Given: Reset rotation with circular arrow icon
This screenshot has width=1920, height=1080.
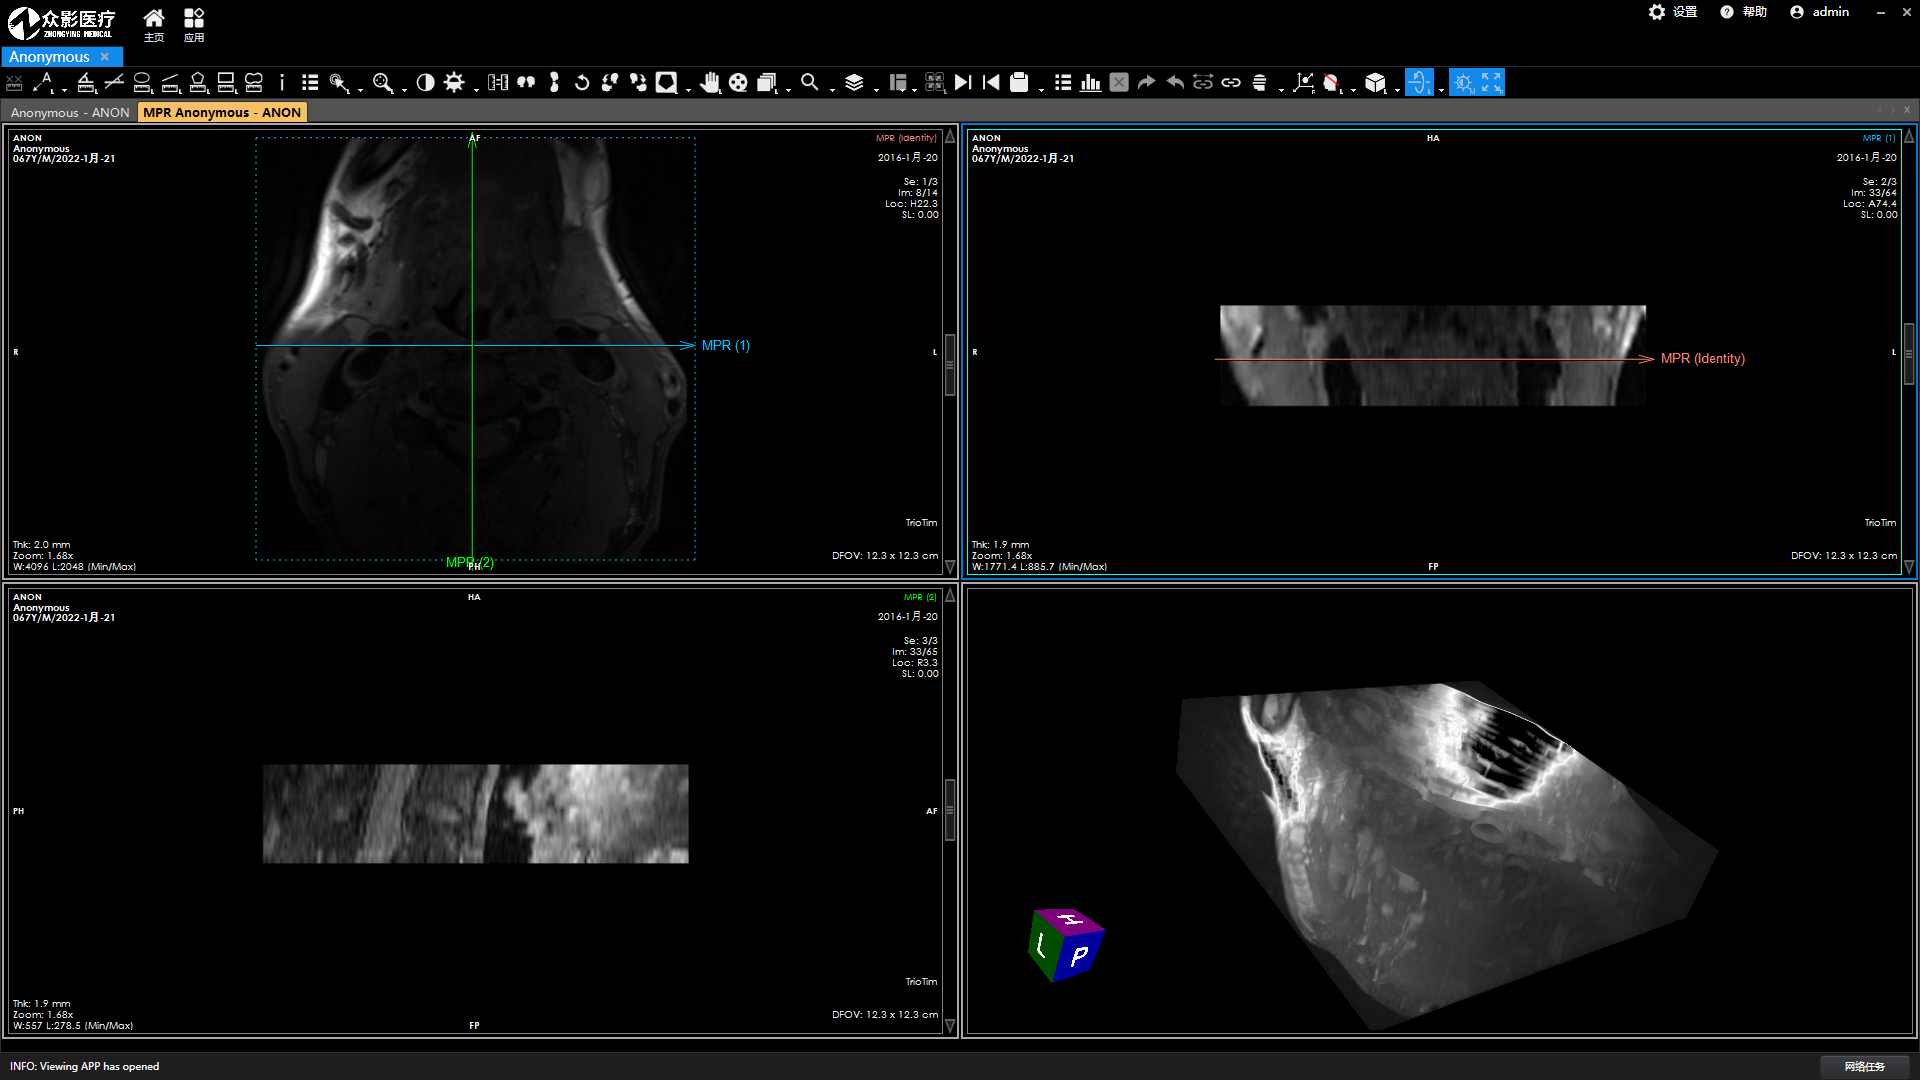Looking at the screenshot, I should [x=582, y=83].
